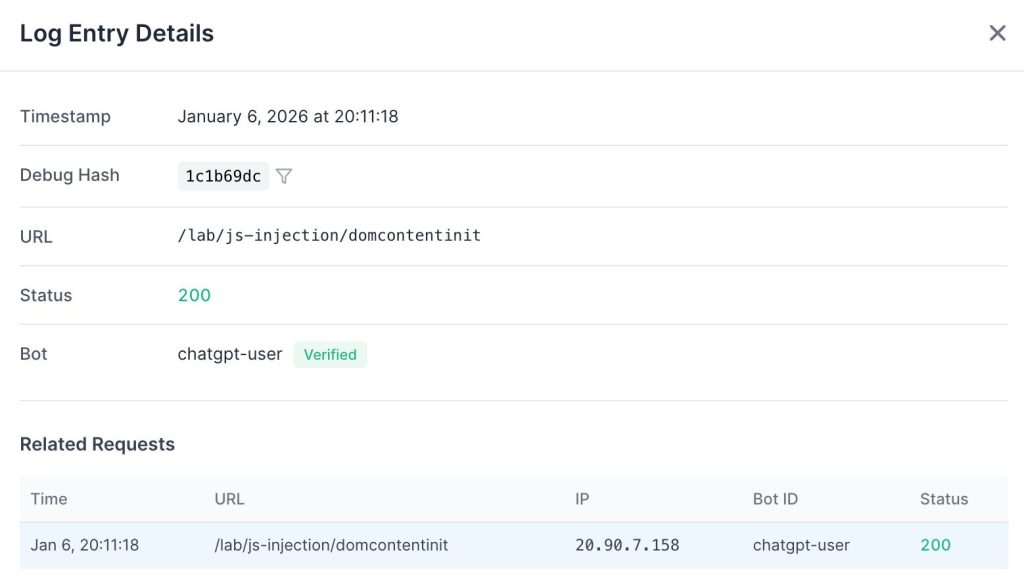Click the Debug Hash field label
This screenshot has height=588, width=1024.
(x=70, y=175)
